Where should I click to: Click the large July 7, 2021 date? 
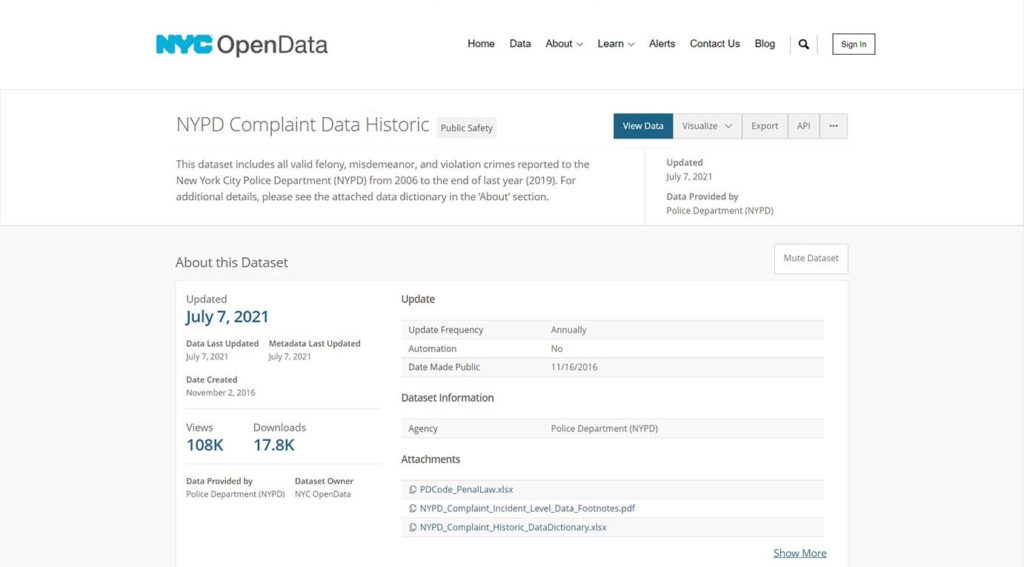(x=227, y=317)
